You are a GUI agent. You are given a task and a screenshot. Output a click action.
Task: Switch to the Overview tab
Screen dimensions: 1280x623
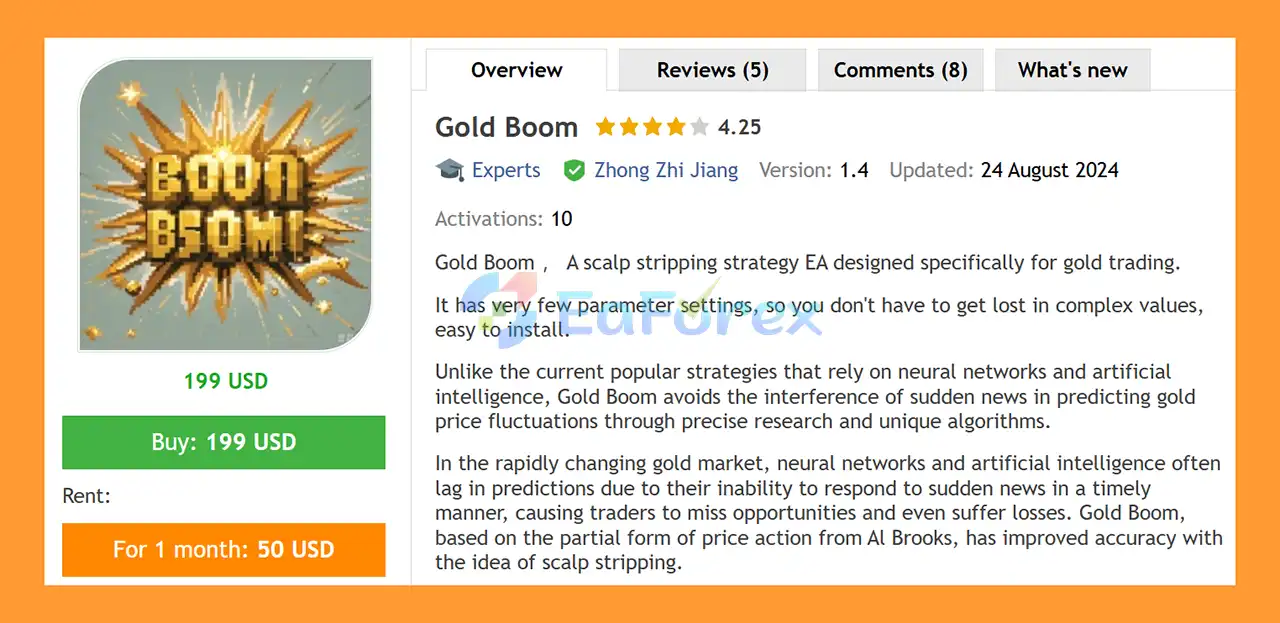[x=516, y=70]
